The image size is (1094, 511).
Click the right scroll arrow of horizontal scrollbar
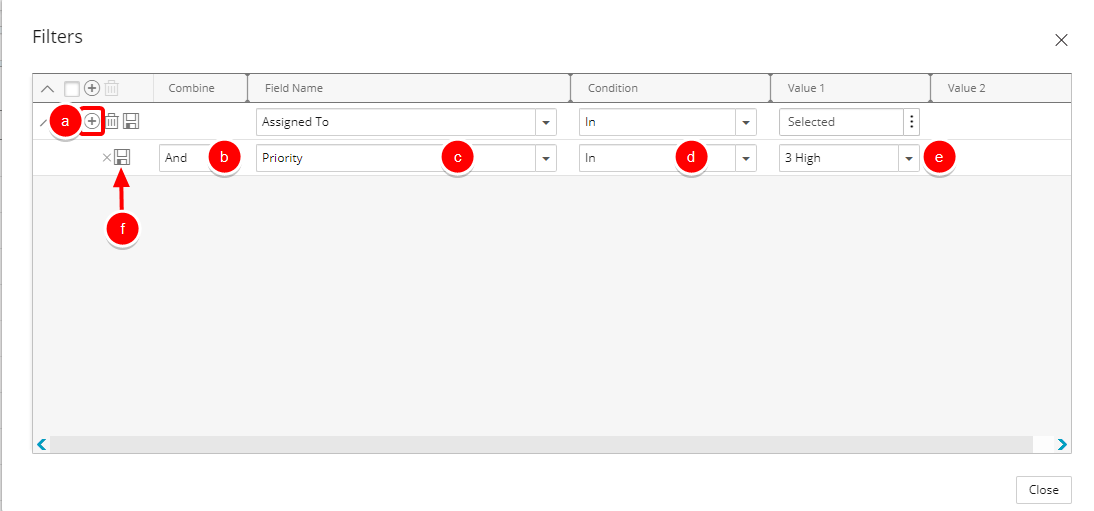click(x=1062, y=444)
